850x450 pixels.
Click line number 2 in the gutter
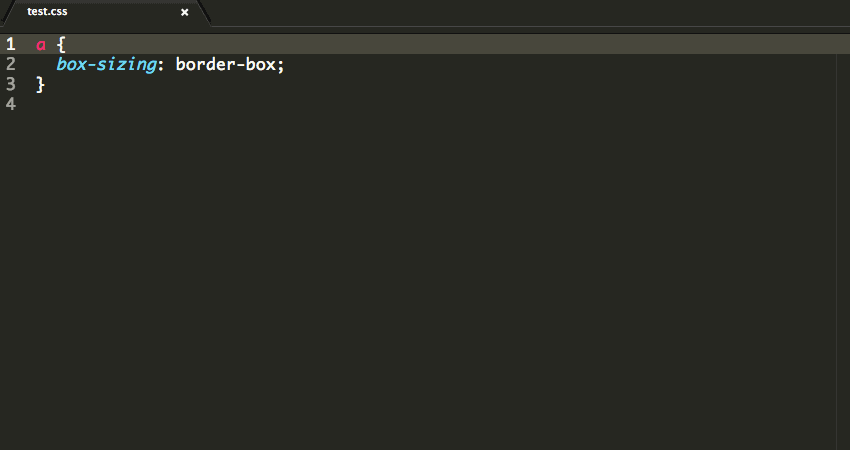[10, 65]
